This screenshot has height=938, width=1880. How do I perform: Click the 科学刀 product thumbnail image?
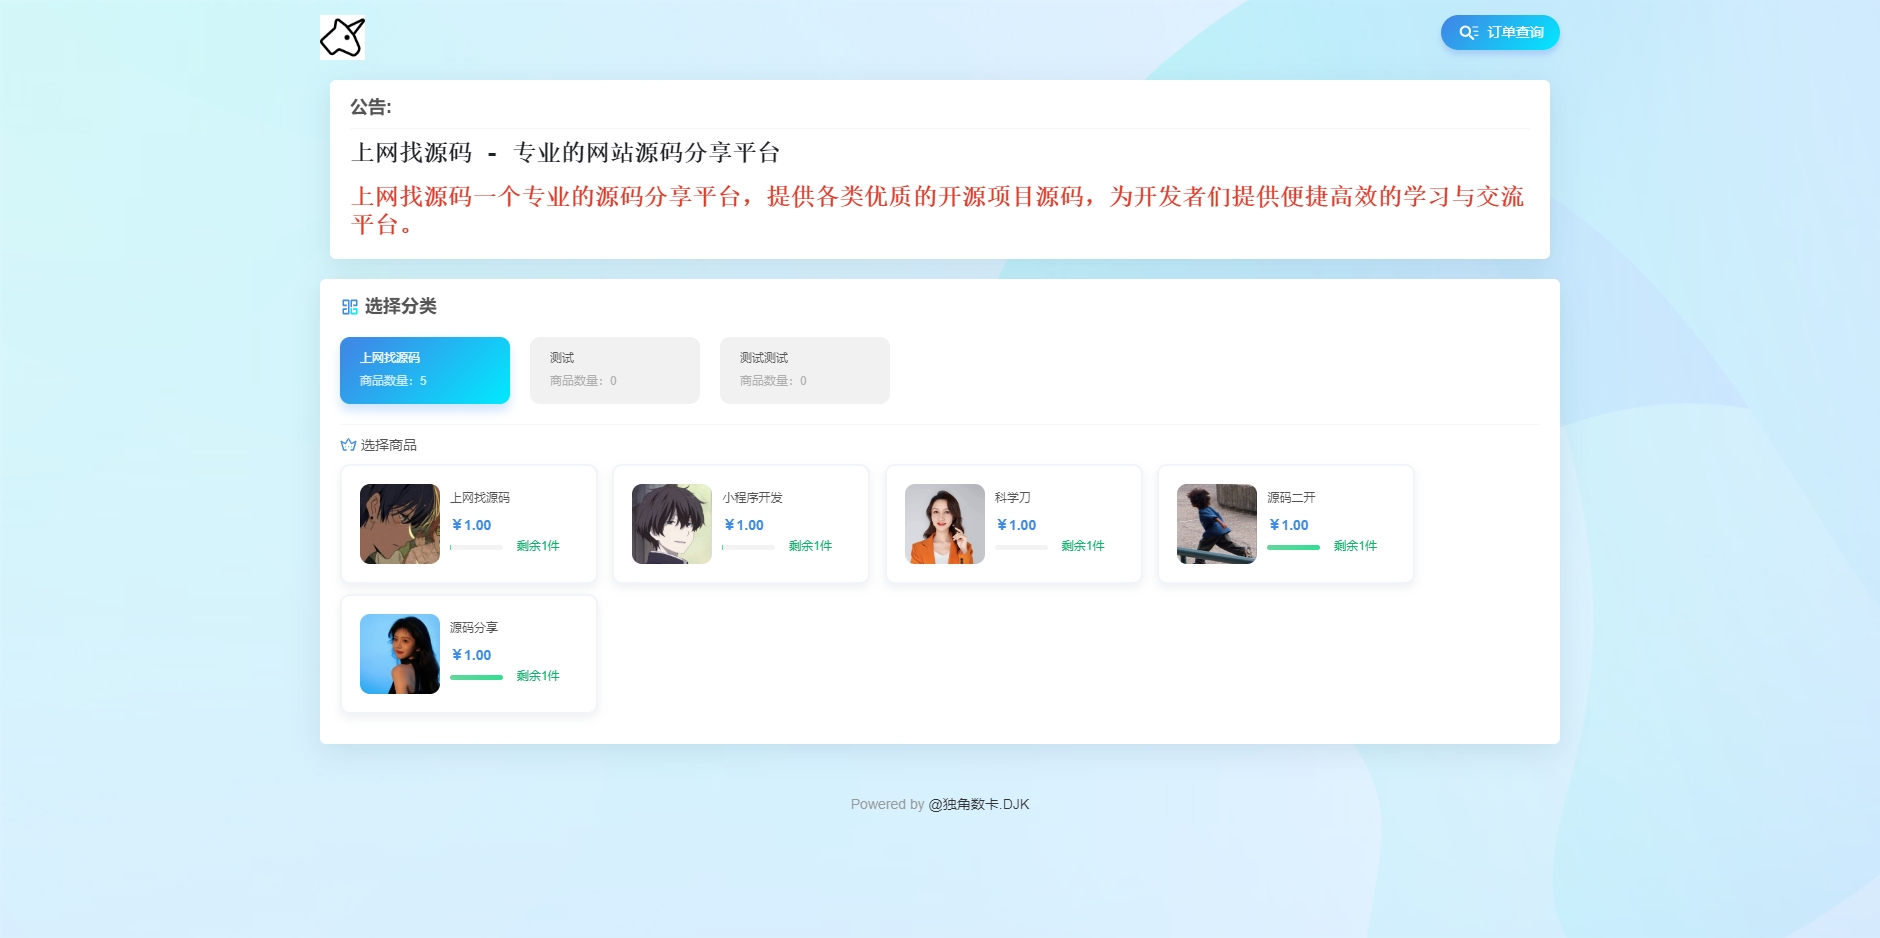point(945,524)
